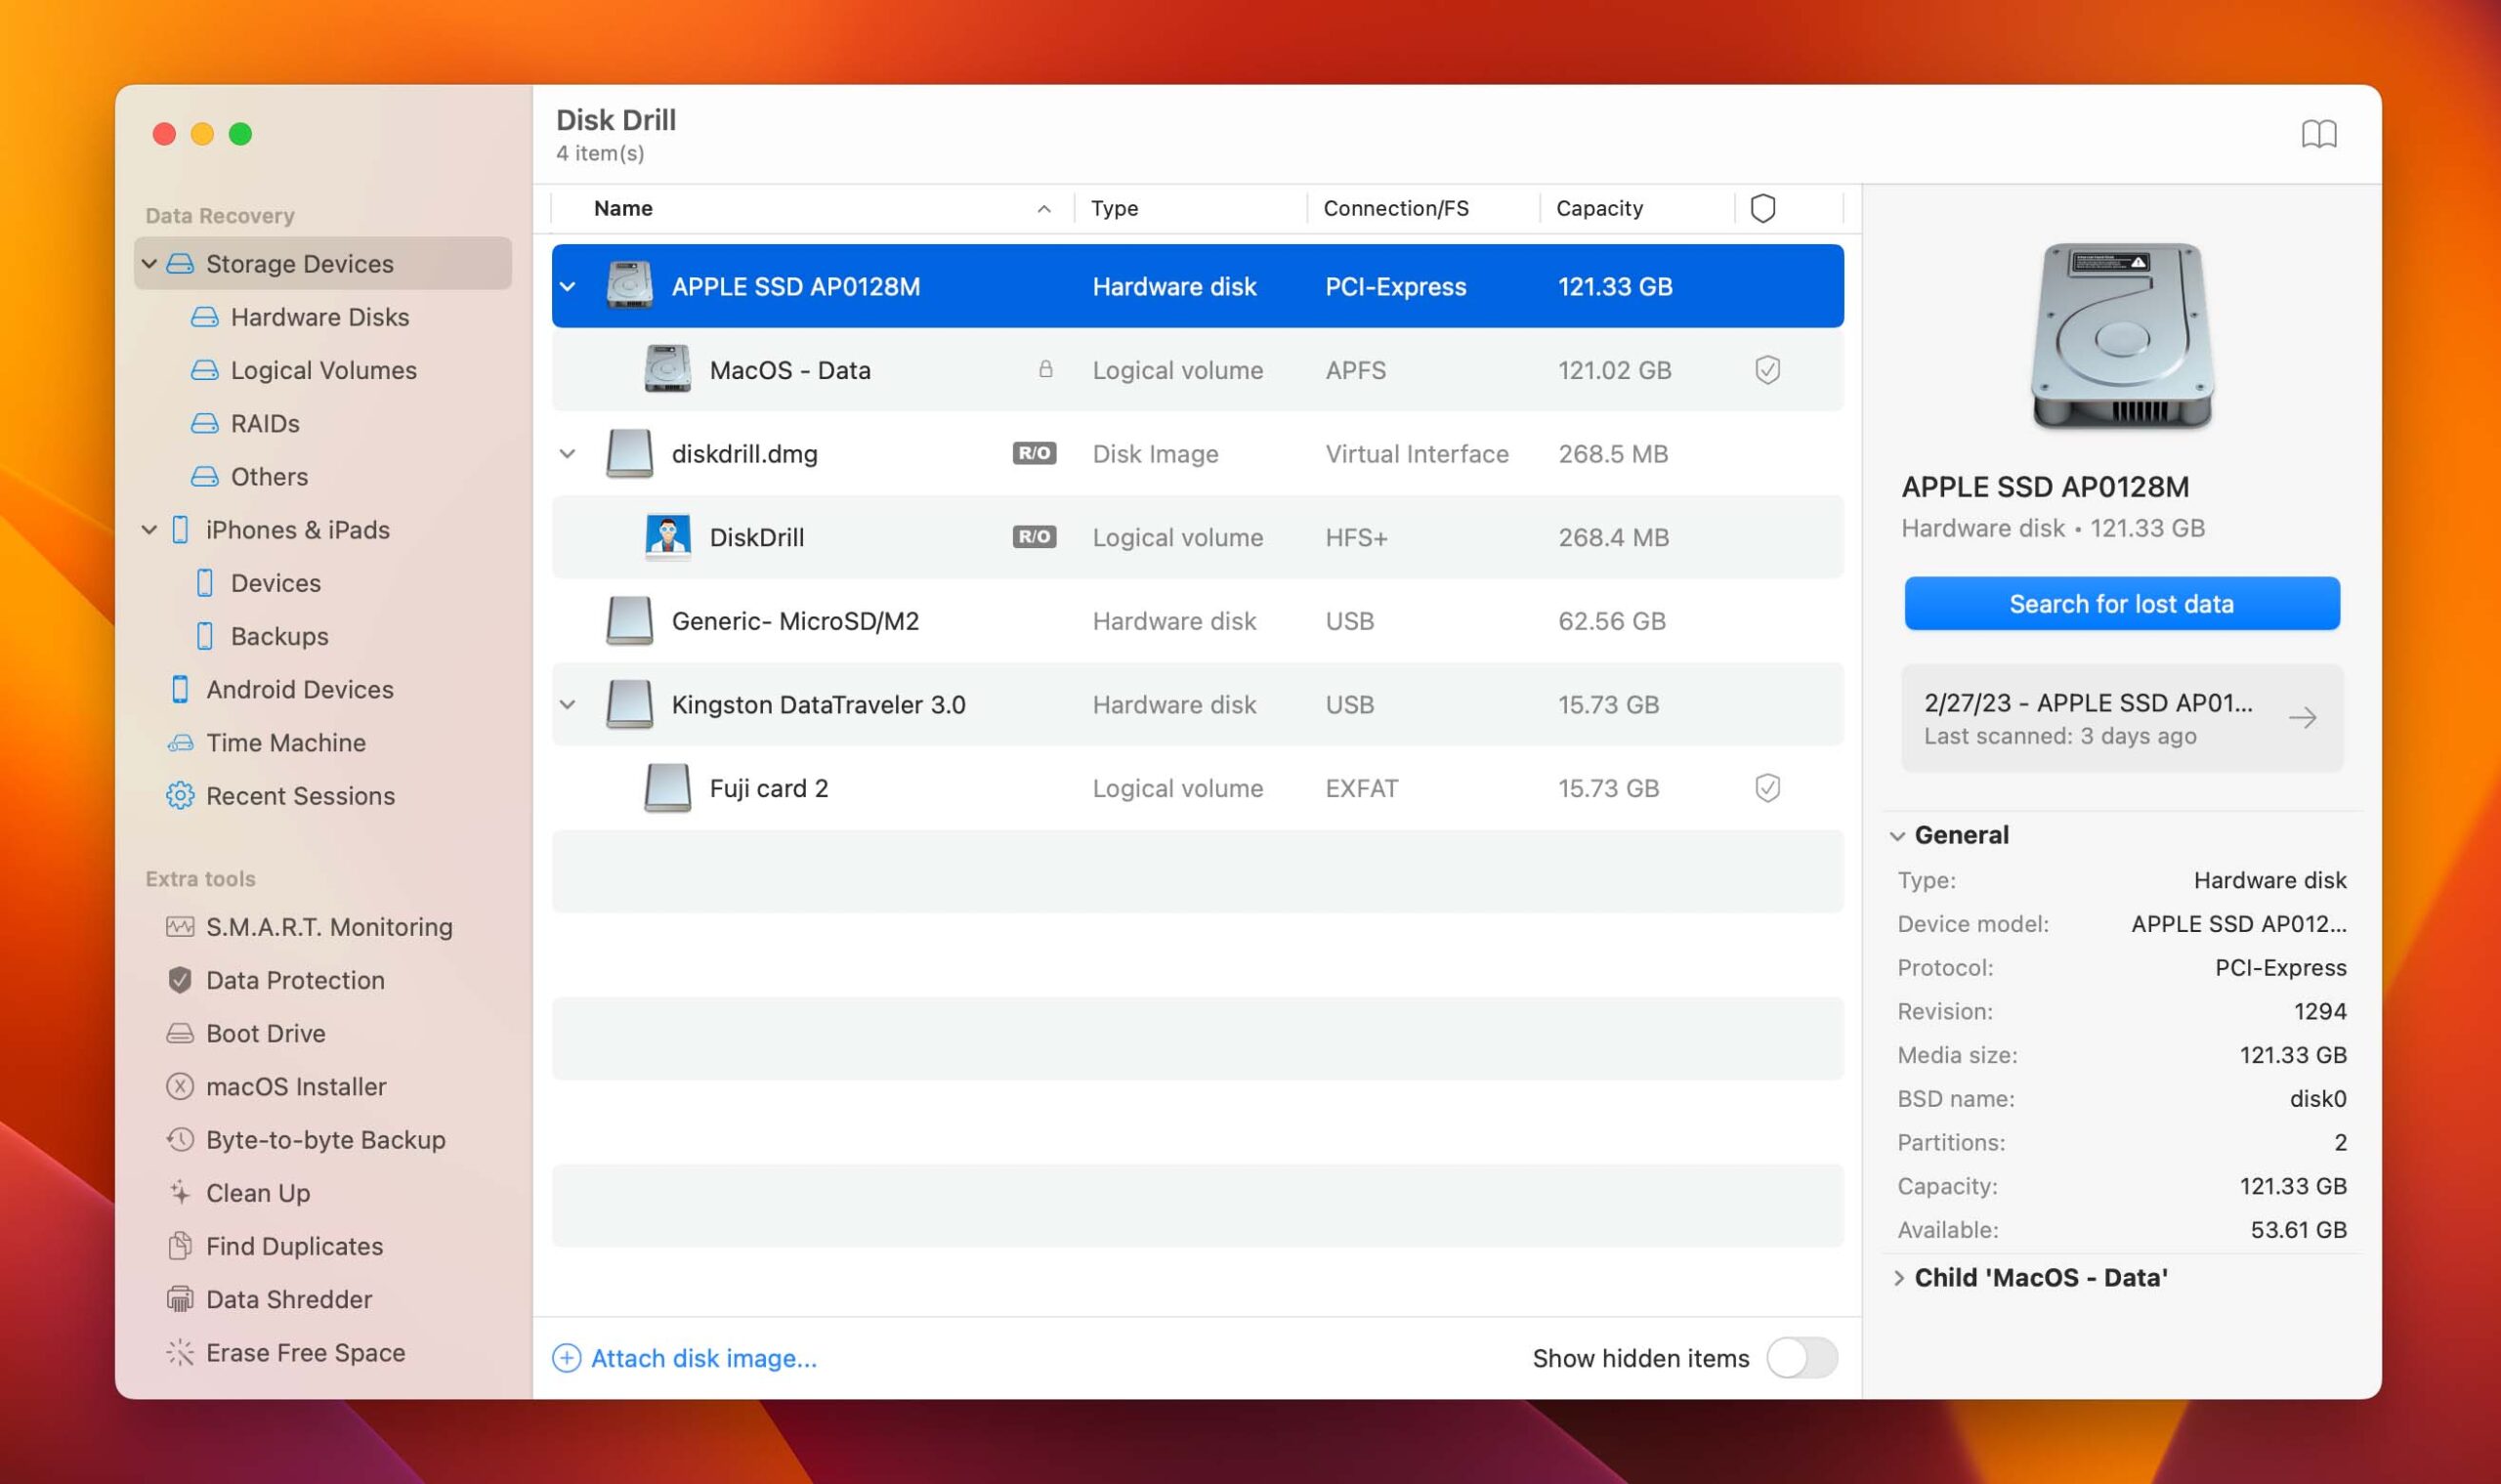Click the 4 item(s) count under title
Image resolution: width=2501 pixels, height=1484 pixels.
(600, 153)
